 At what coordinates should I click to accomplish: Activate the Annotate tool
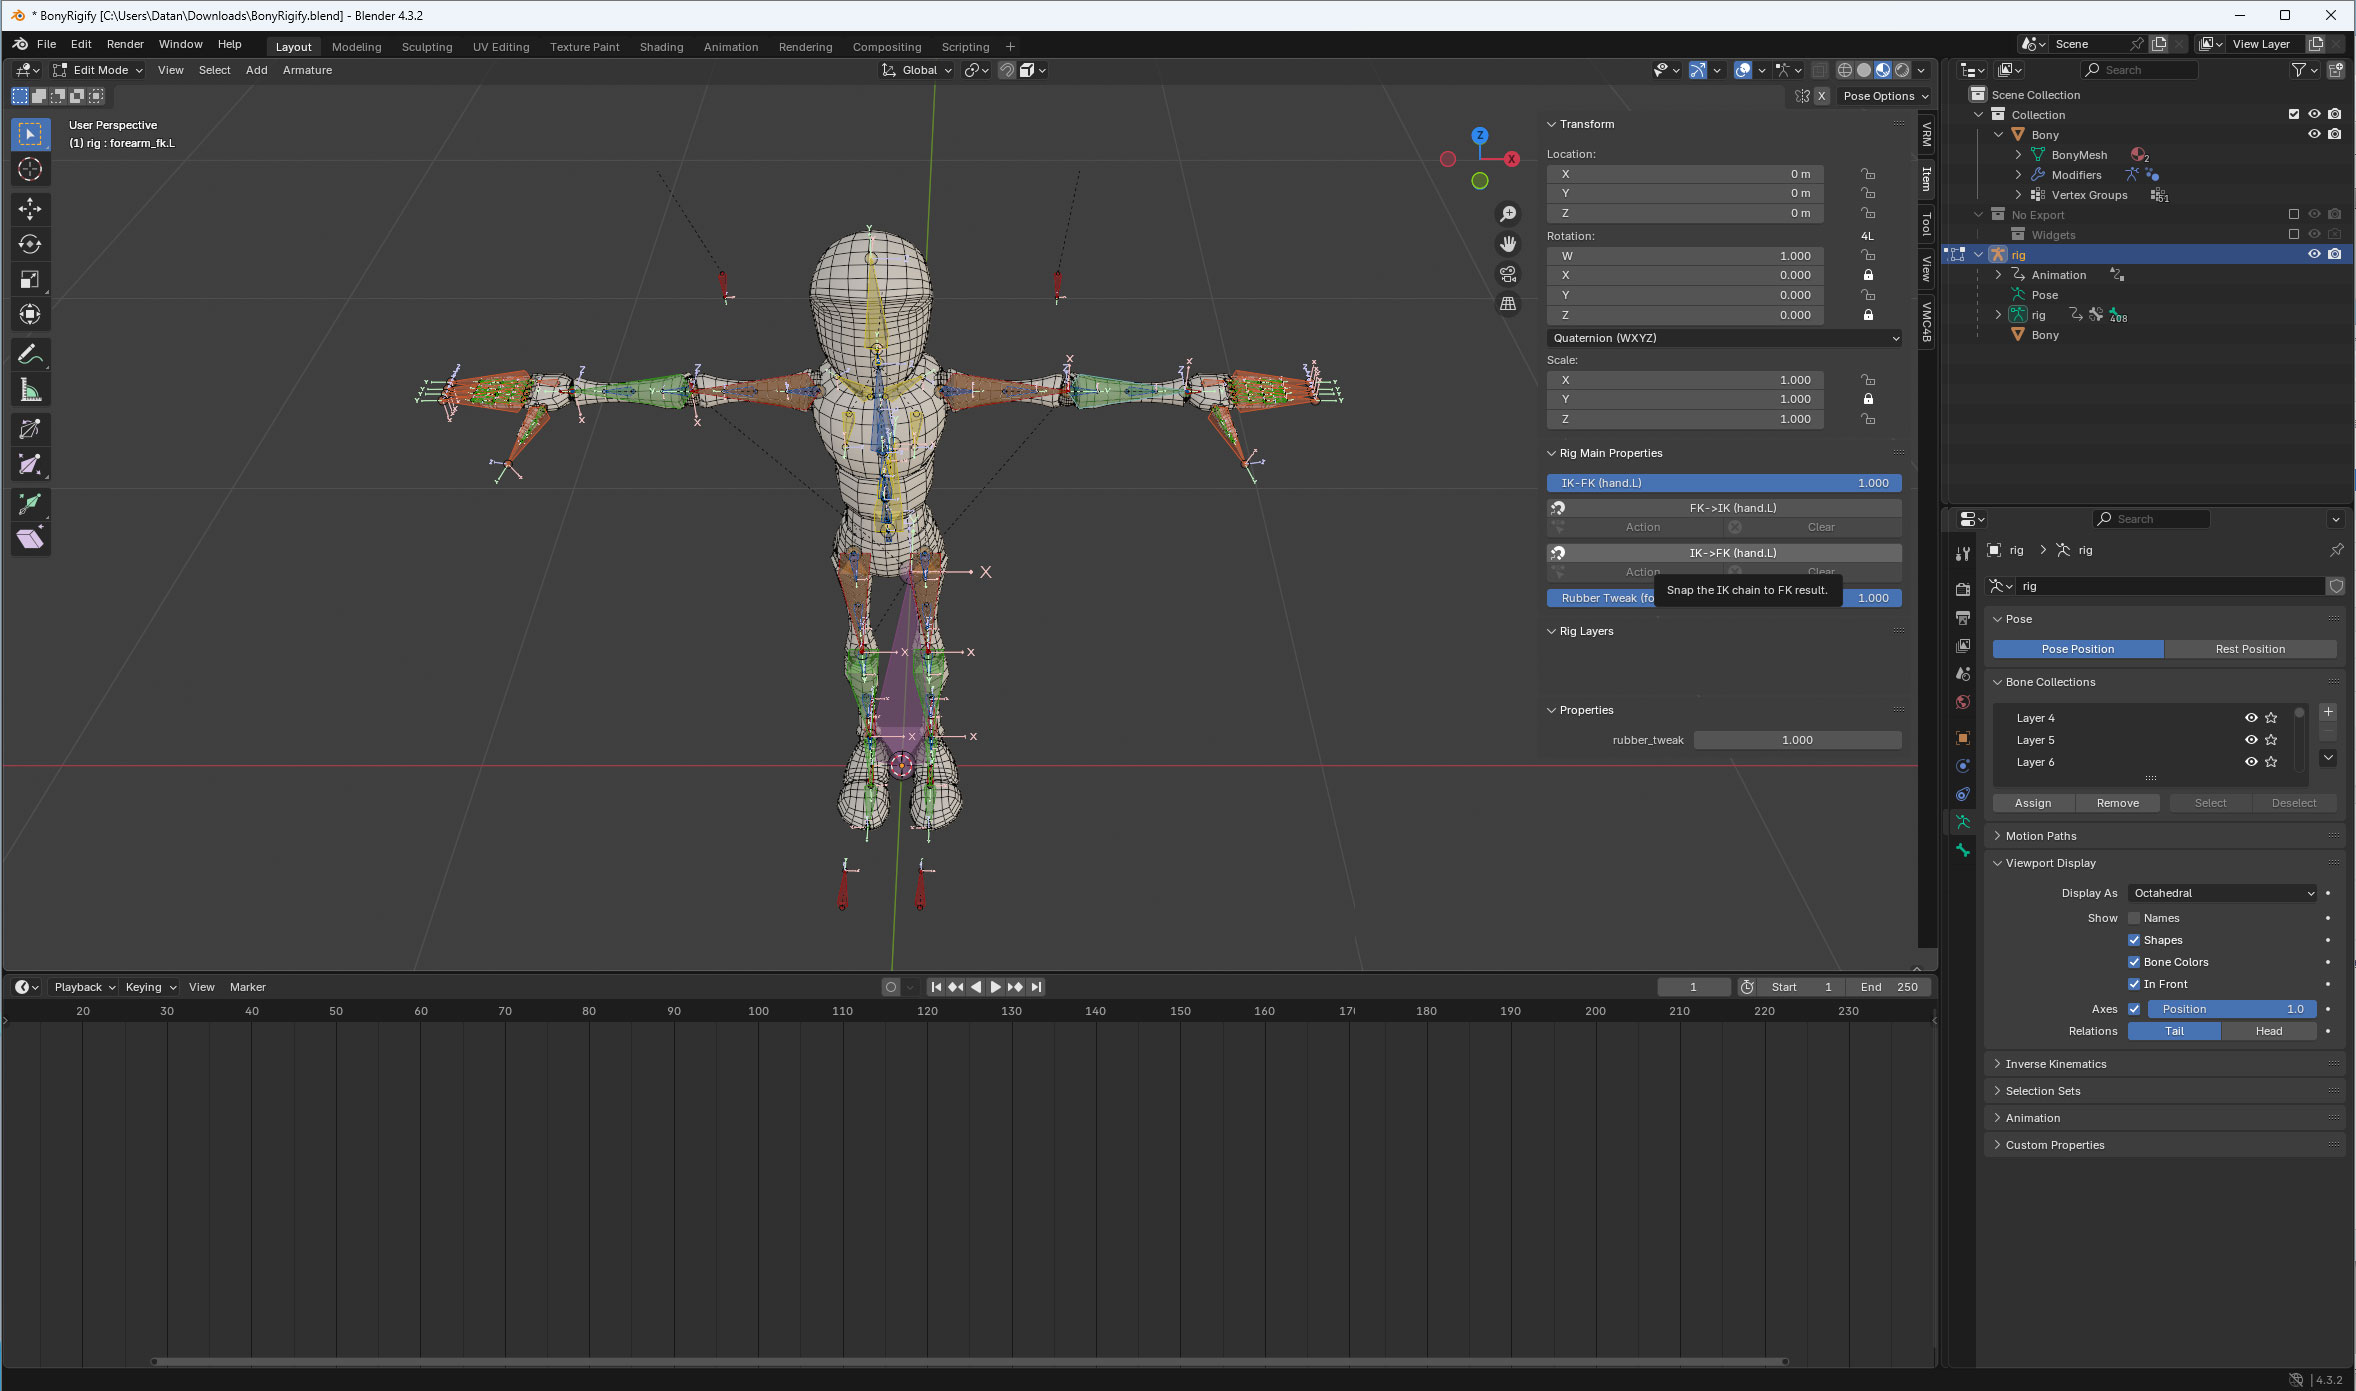30,354
